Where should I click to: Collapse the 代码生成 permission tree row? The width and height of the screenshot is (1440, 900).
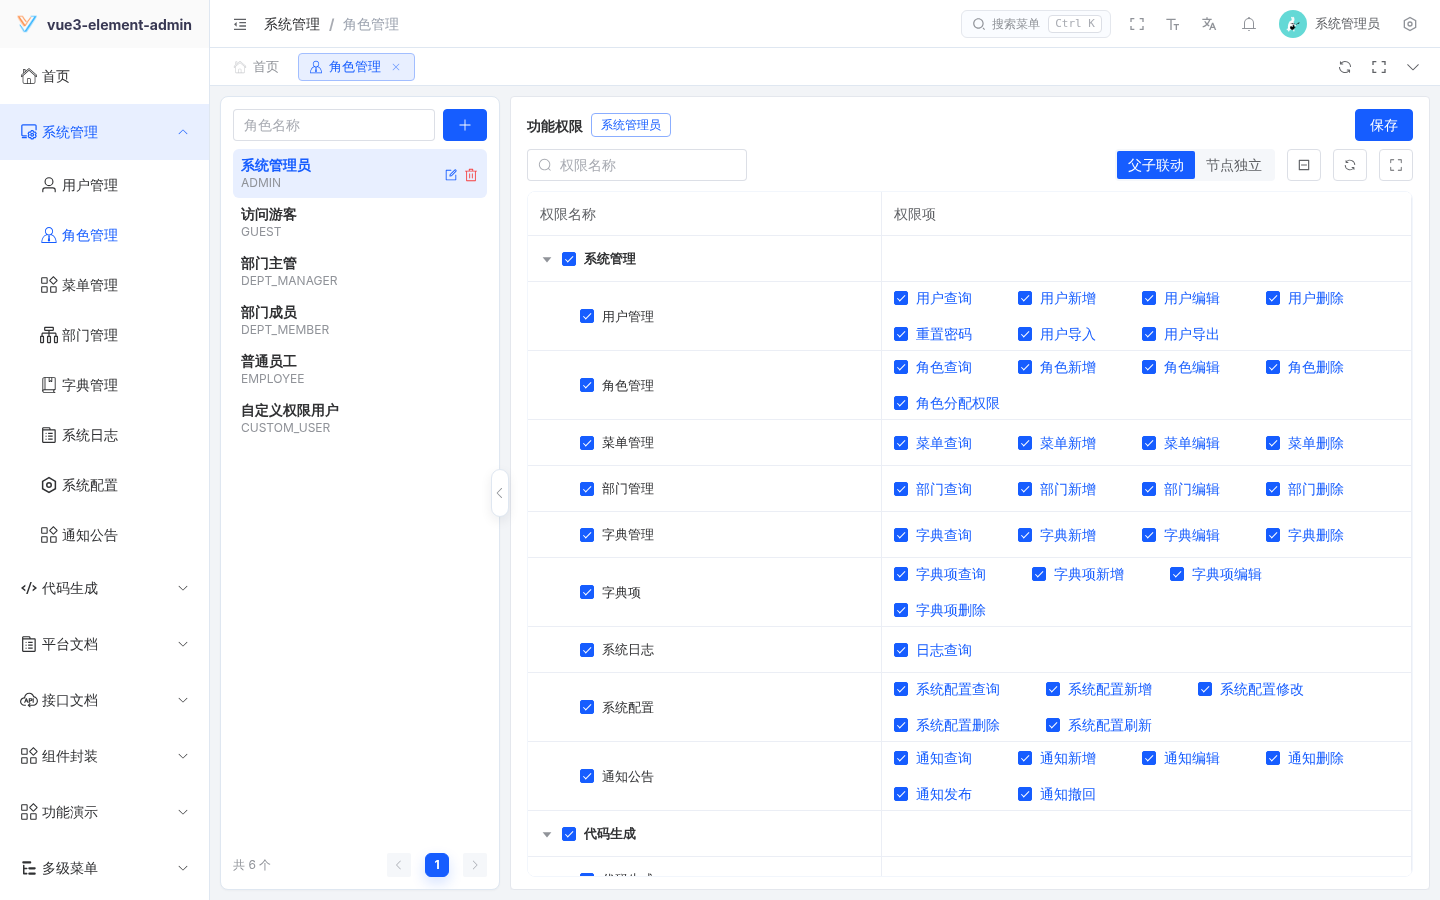click(x=547, y=834)
